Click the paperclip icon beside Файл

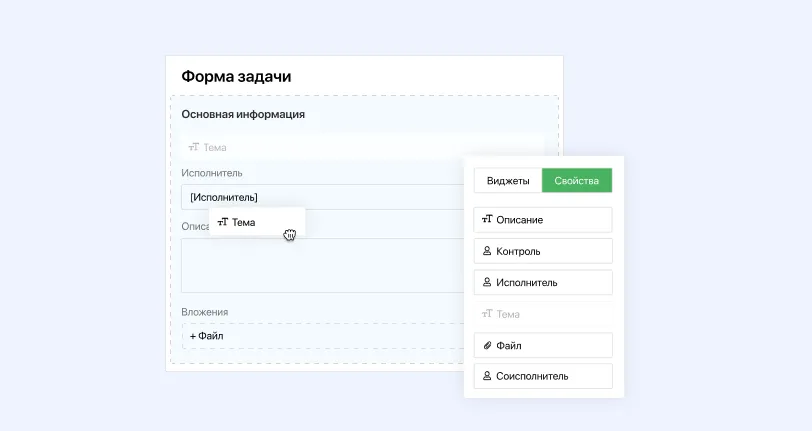pyautogui.click(x=487, y=345)
